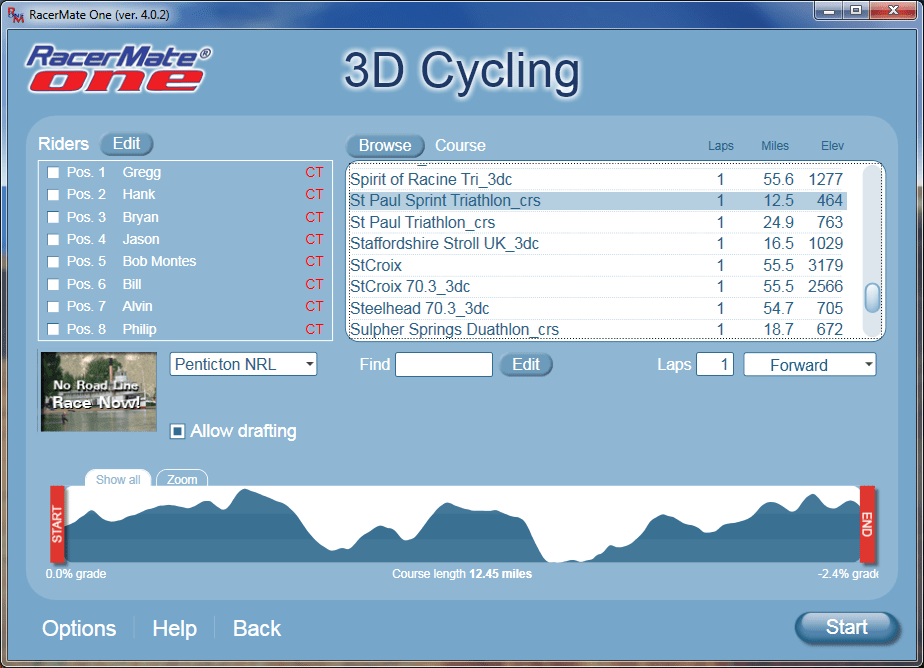The image size is (924, 668).
Task: Open the Penticton NRL dropdown
Action: pos(243,364)
